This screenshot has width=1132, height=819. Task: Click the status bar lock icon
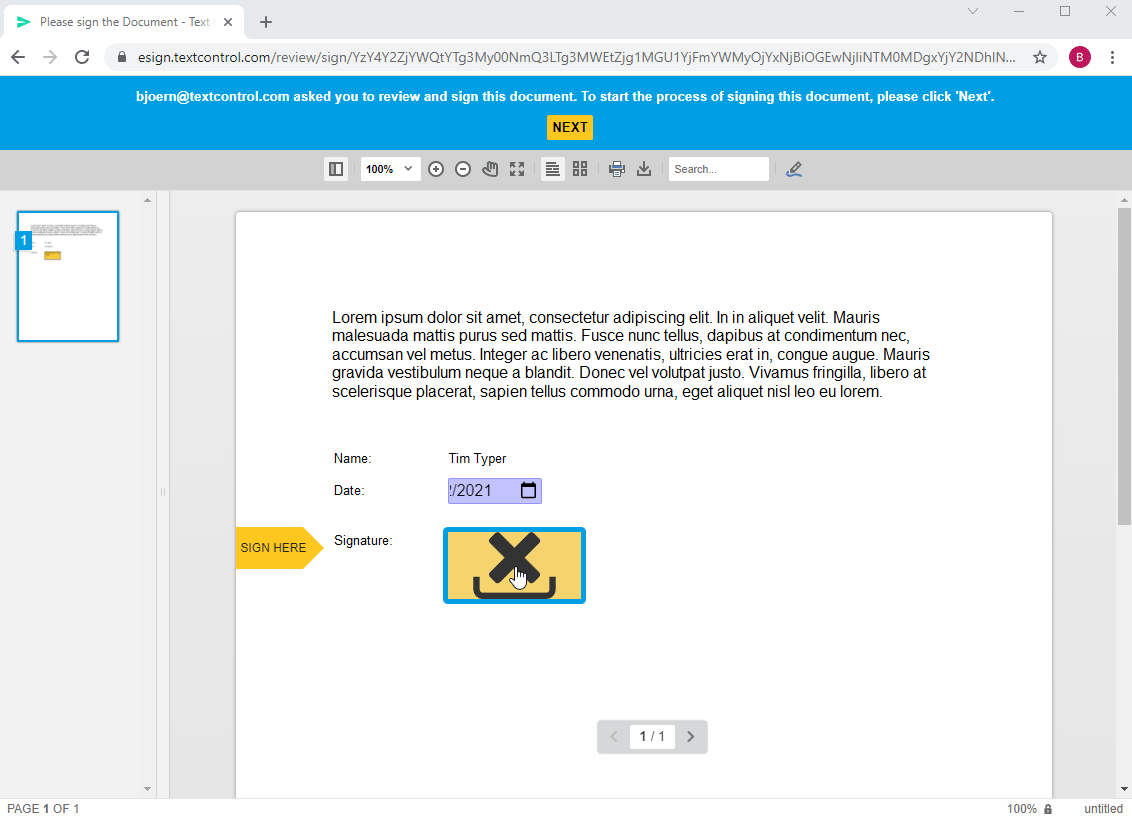point(1048,809)
